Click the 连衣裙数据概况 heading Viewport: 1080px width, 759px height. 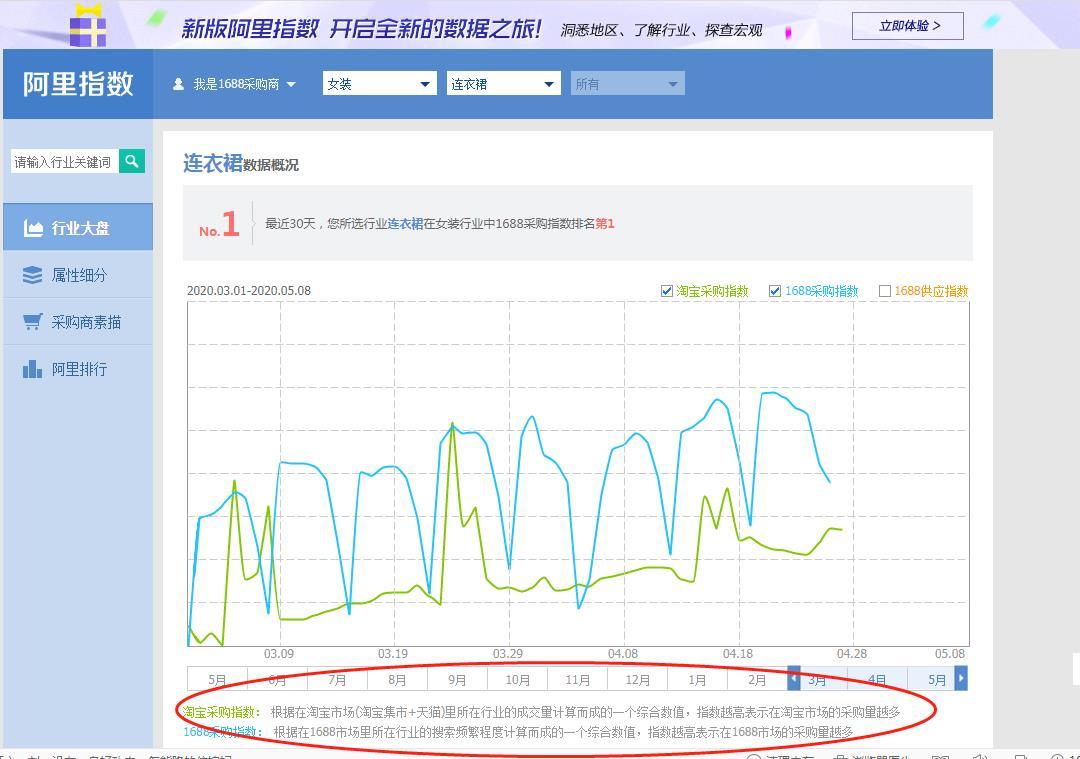point(240,163)
